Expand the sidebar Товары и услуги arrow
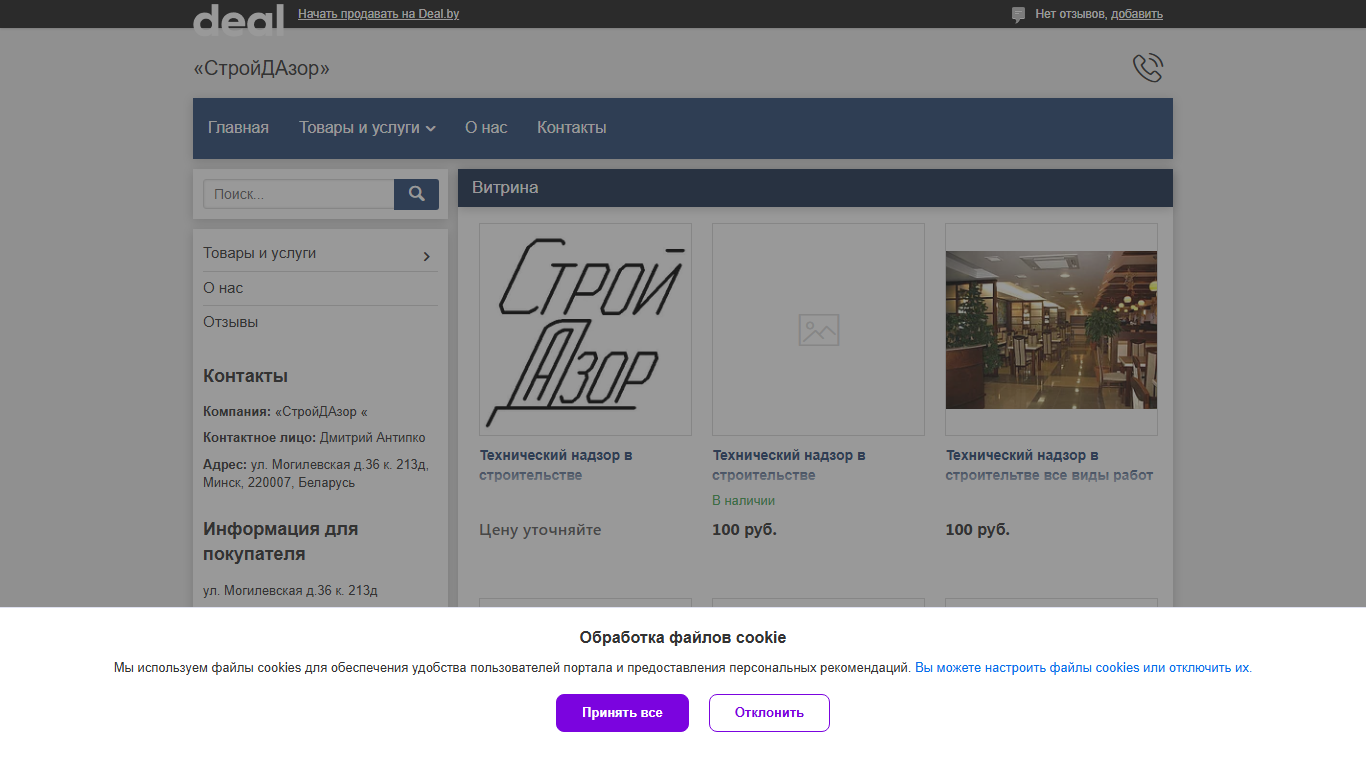 coord(427,256)
